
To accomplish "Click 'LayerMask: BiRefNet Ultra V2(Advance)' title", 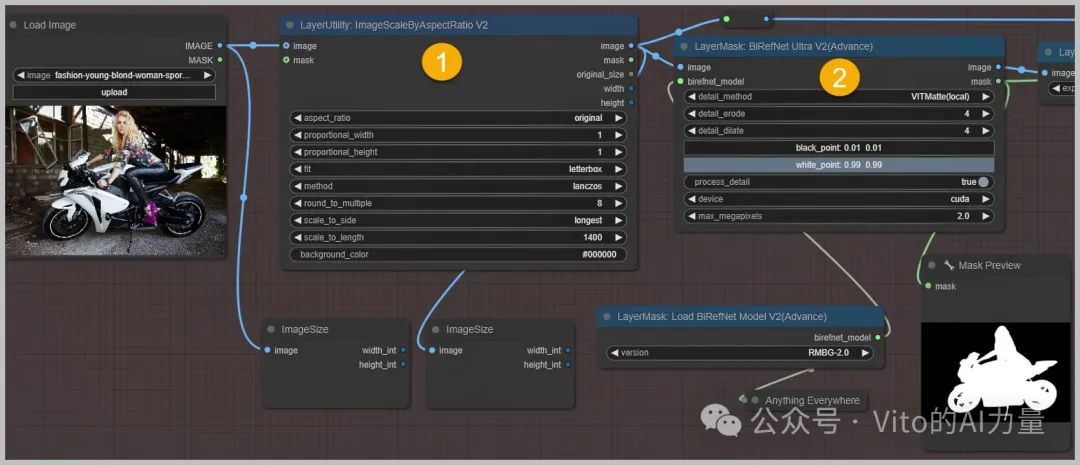I will 783,46.
